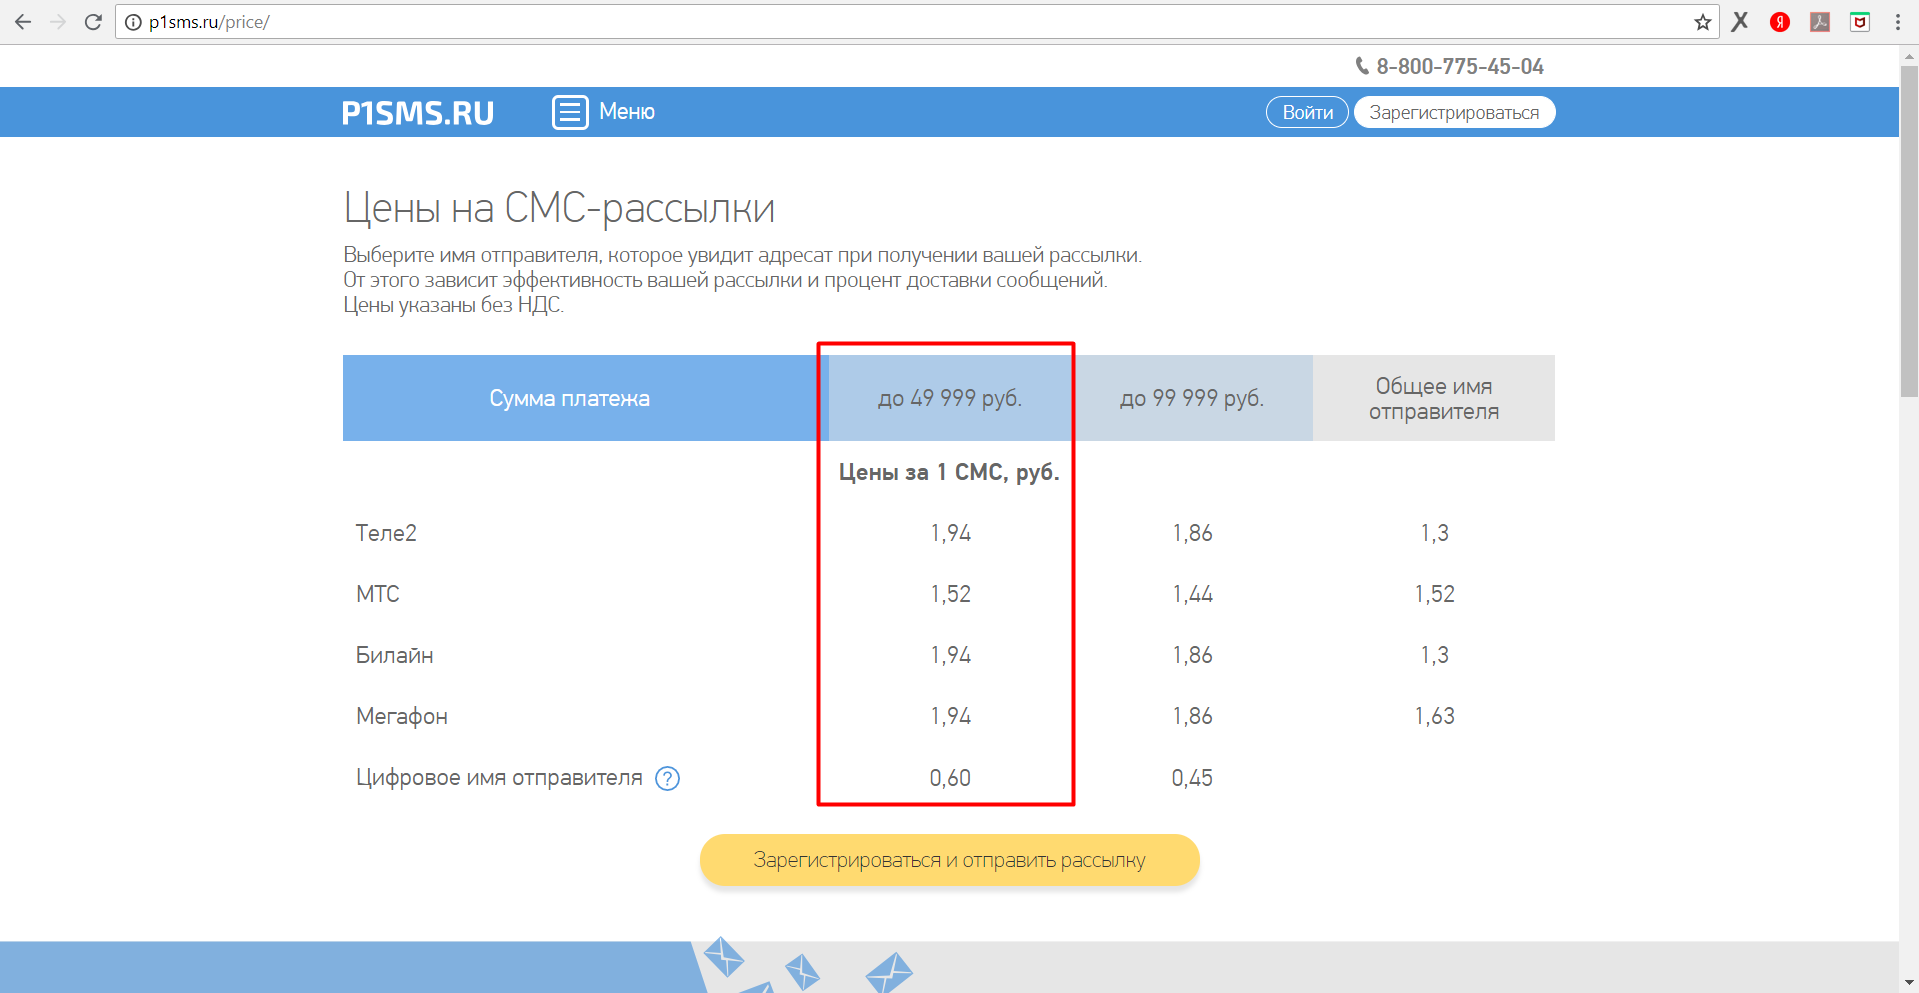Click the browser forward arrow
The width and height of the screenshot is (1919, 993).
[x=58, y=22]
